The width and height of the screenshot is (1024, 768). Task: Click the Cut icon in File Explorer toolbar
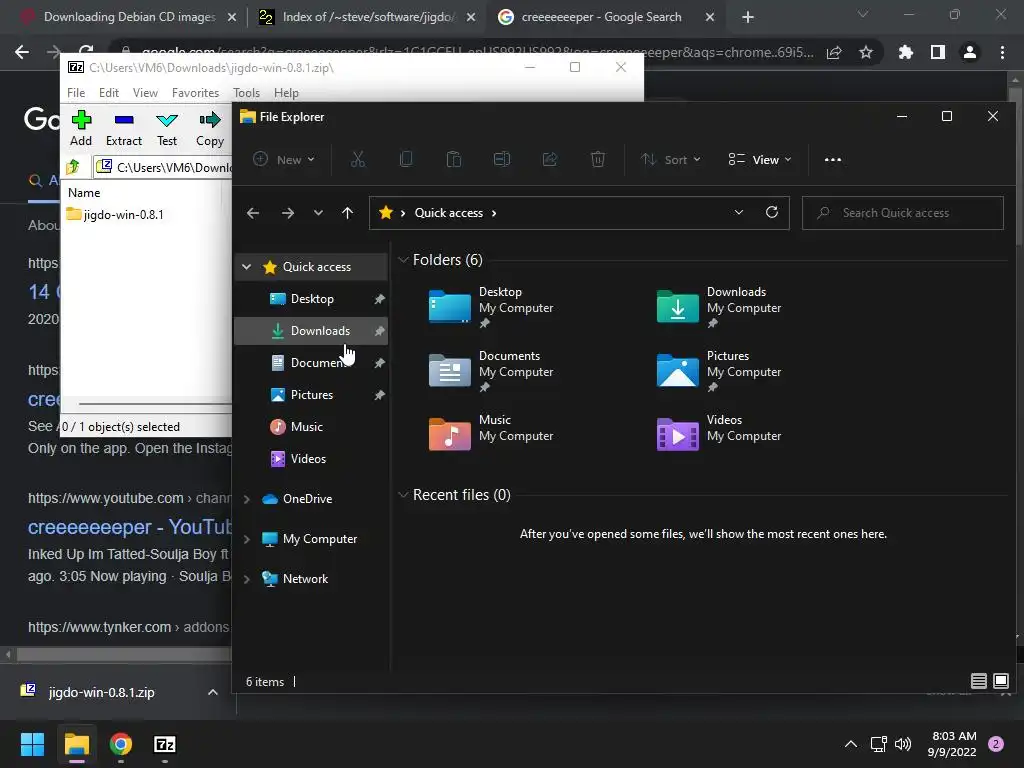(x=358, y=159)
